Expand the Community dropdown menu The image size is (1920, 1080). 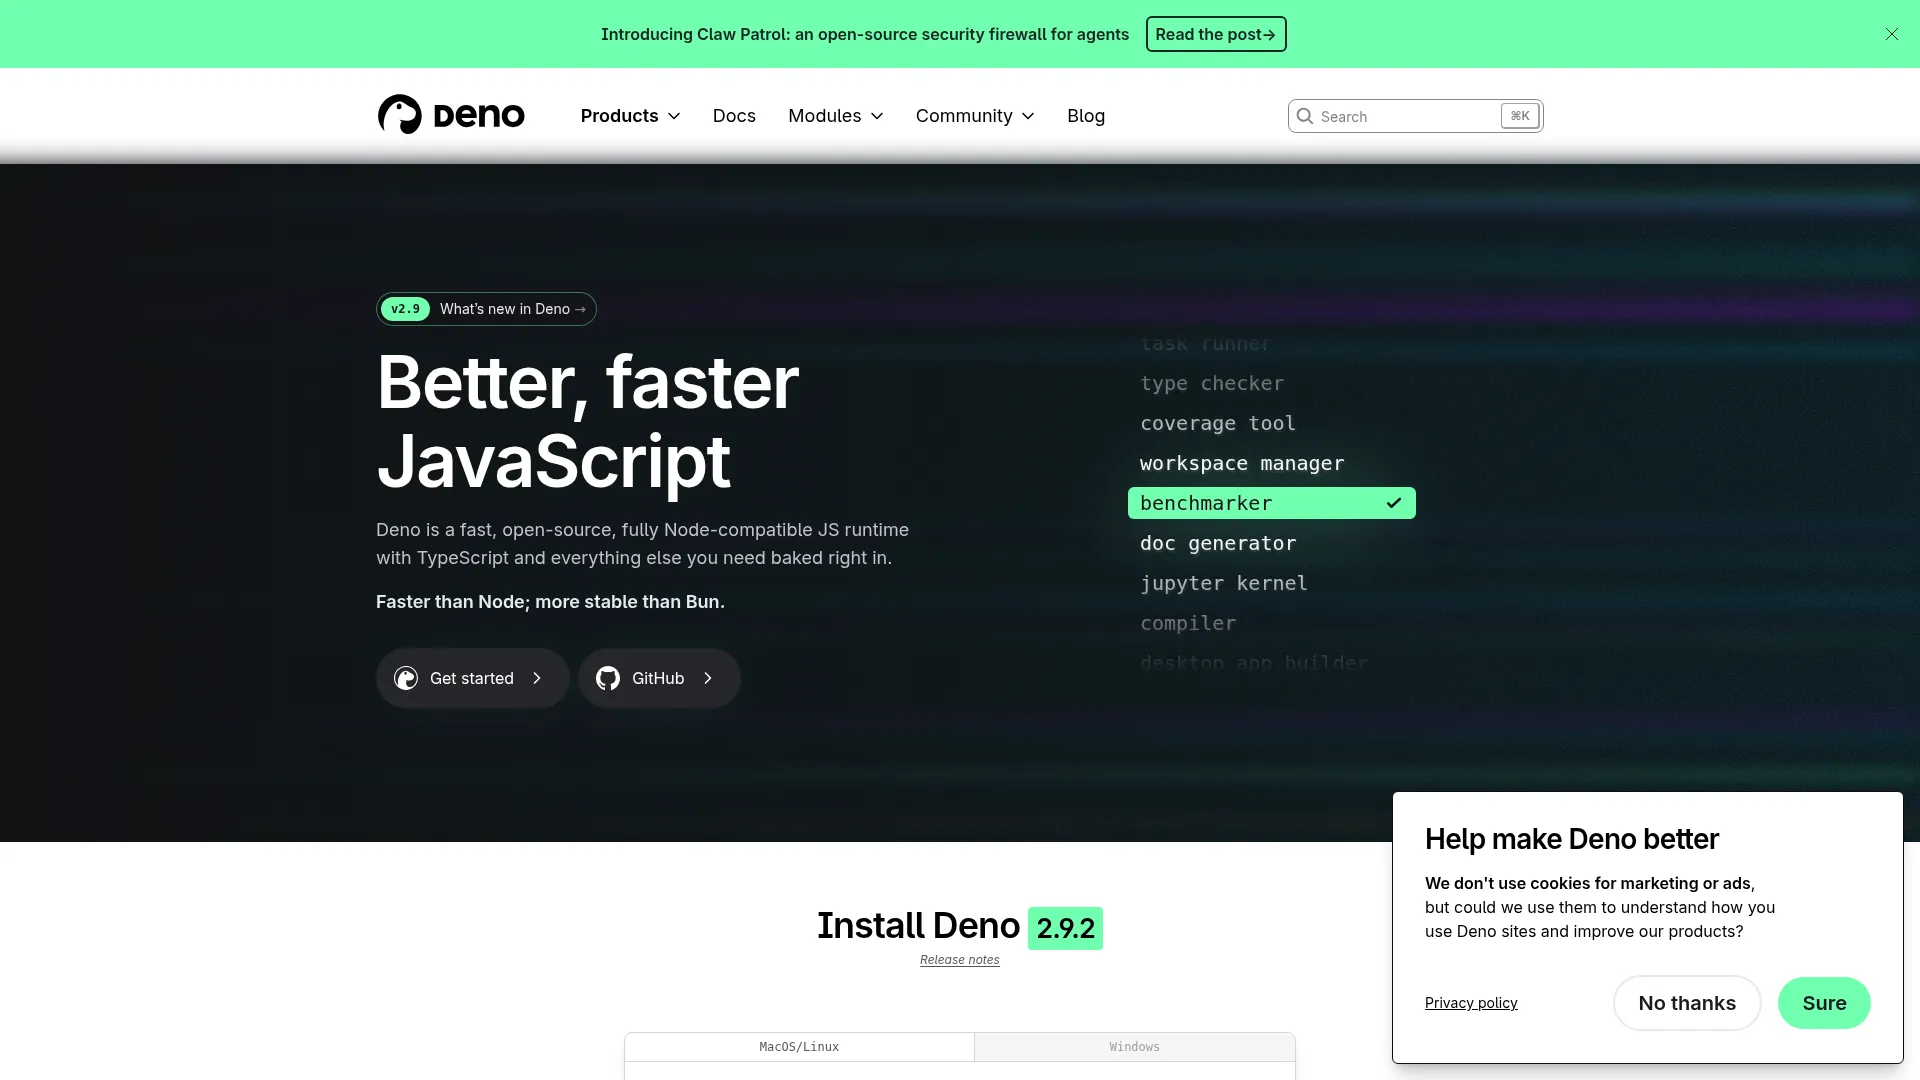point(975,116)
